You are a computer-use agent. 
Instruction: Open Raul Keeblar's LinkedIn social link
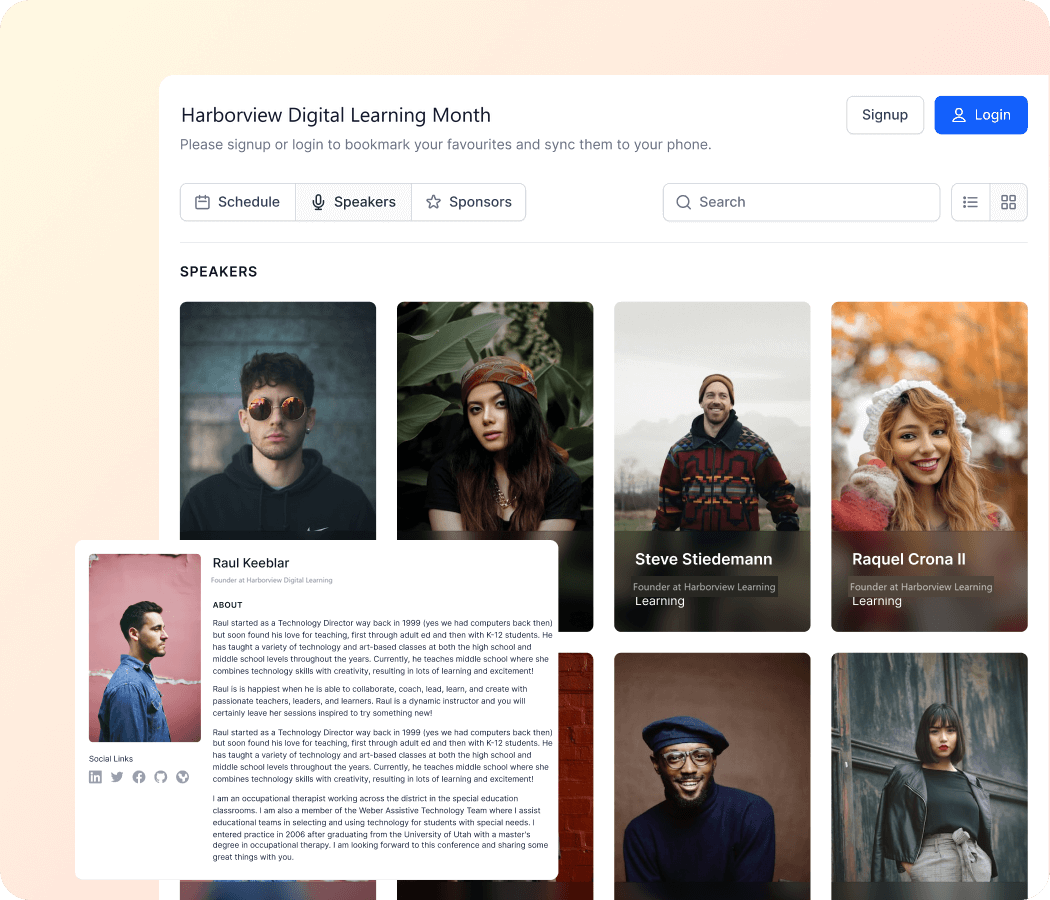96,777
